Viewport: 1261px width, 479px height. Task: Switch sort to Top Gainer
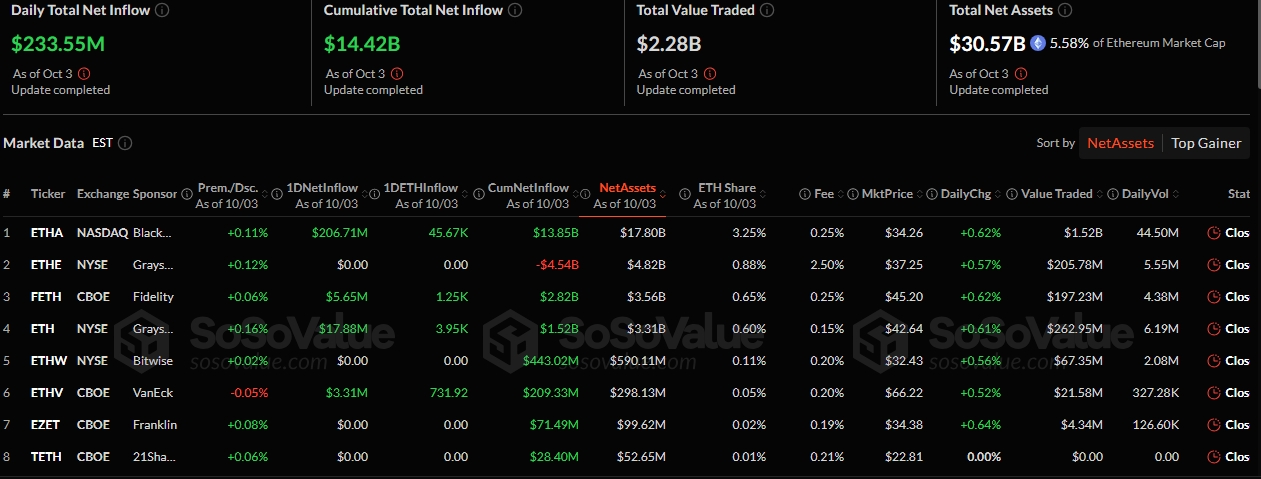click(1206, 143)
